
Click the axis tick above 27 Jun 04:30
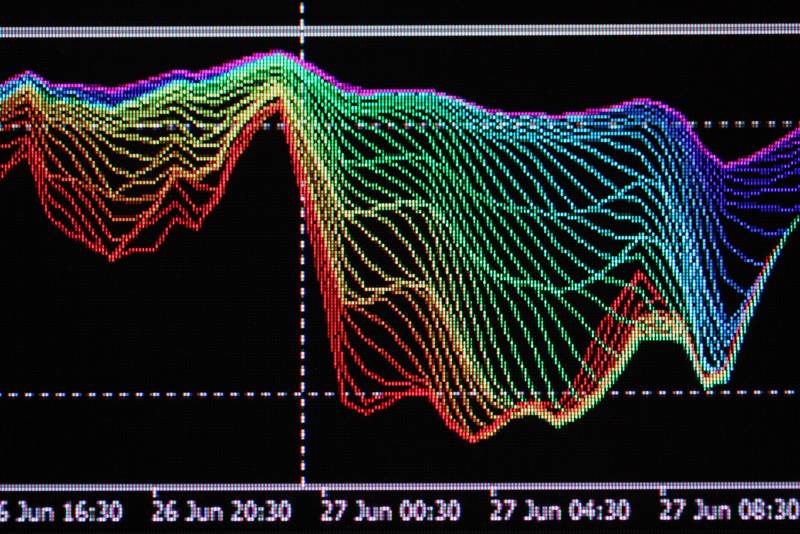492,491
